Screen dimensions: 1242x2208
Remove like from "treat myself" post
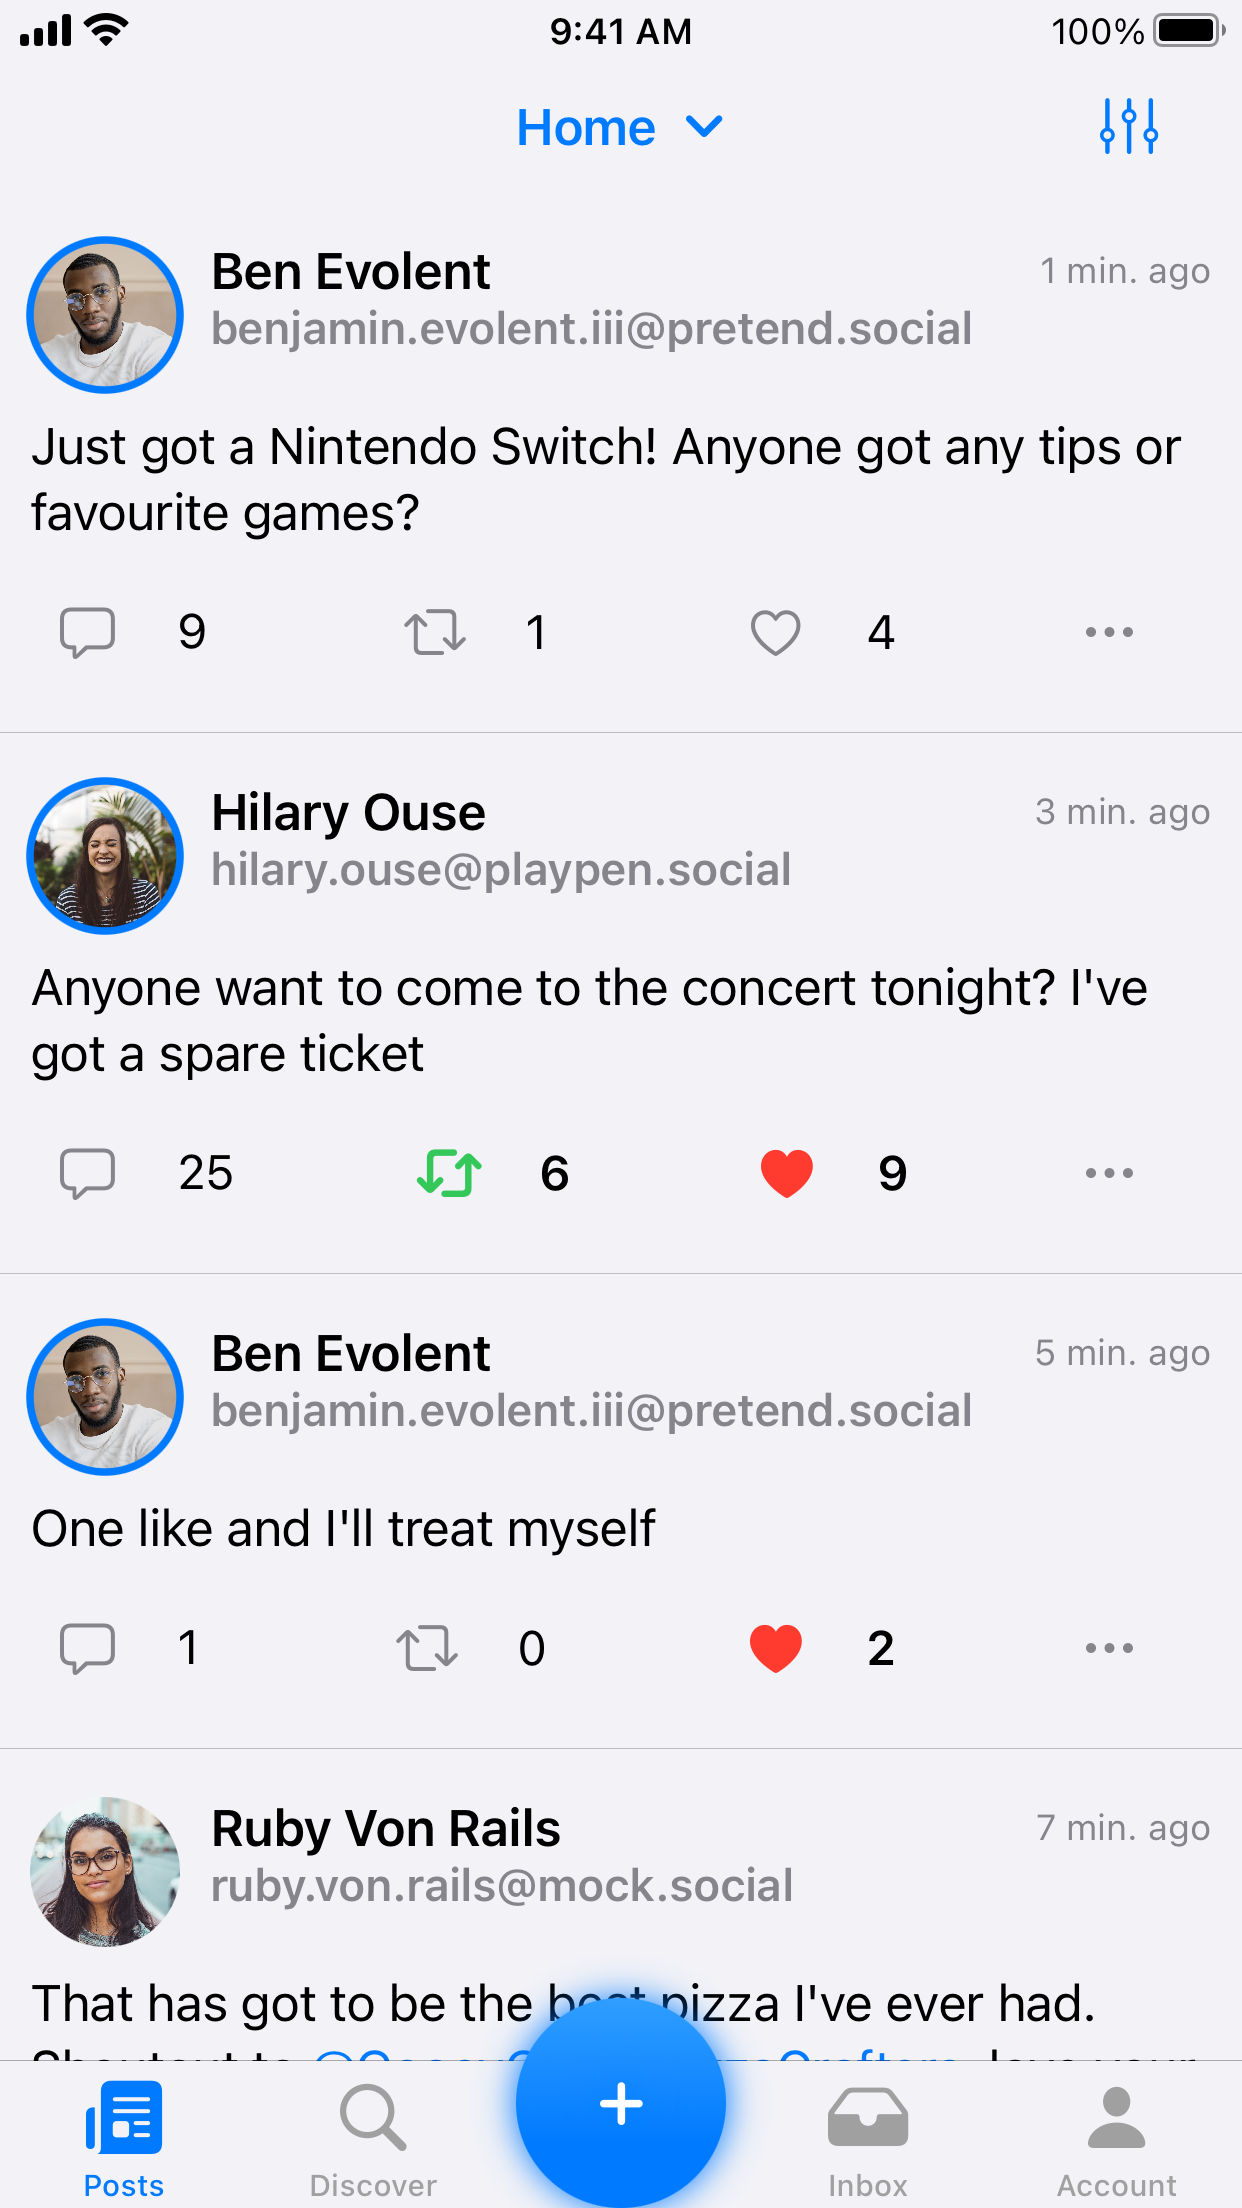(776, 1648)
